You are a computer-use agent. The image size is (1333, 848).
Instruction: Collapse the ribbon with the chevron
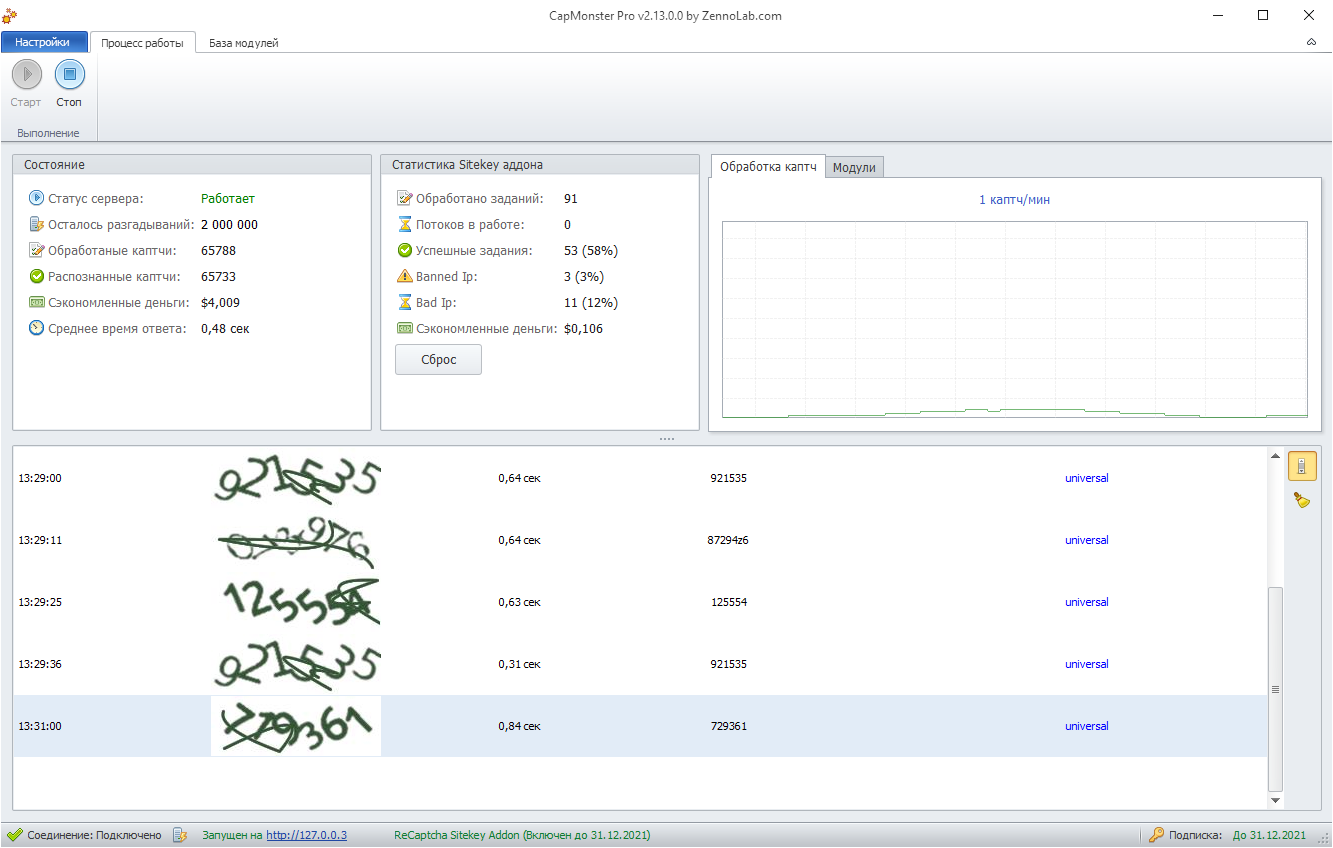pyautogui.click(x=1311, y=43)
